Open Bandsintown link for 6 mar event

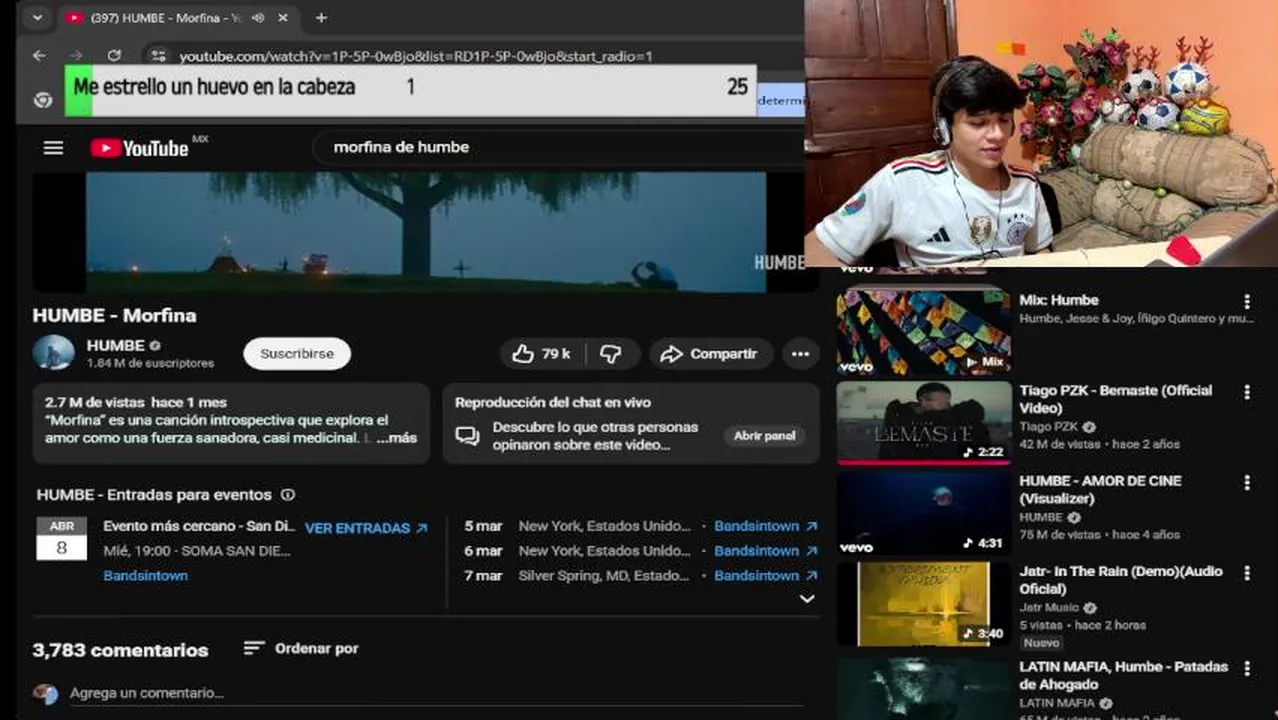pos(765,551)
